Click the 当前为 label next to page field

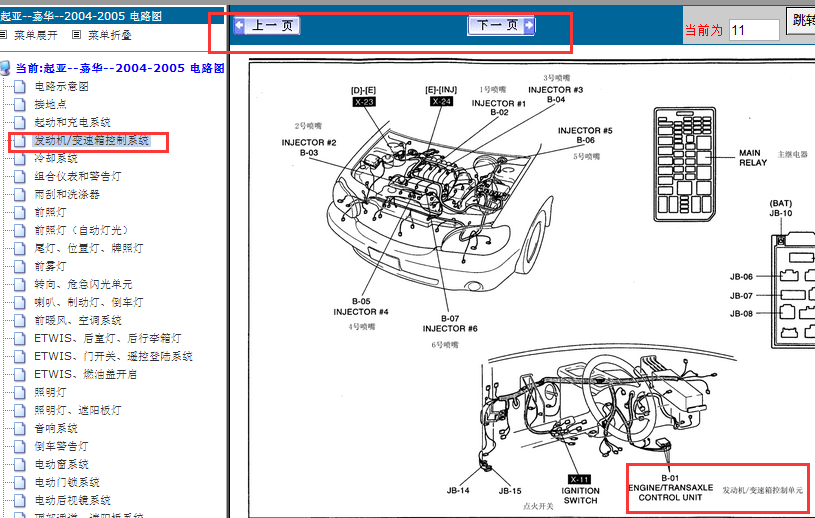tap(704, 30)
